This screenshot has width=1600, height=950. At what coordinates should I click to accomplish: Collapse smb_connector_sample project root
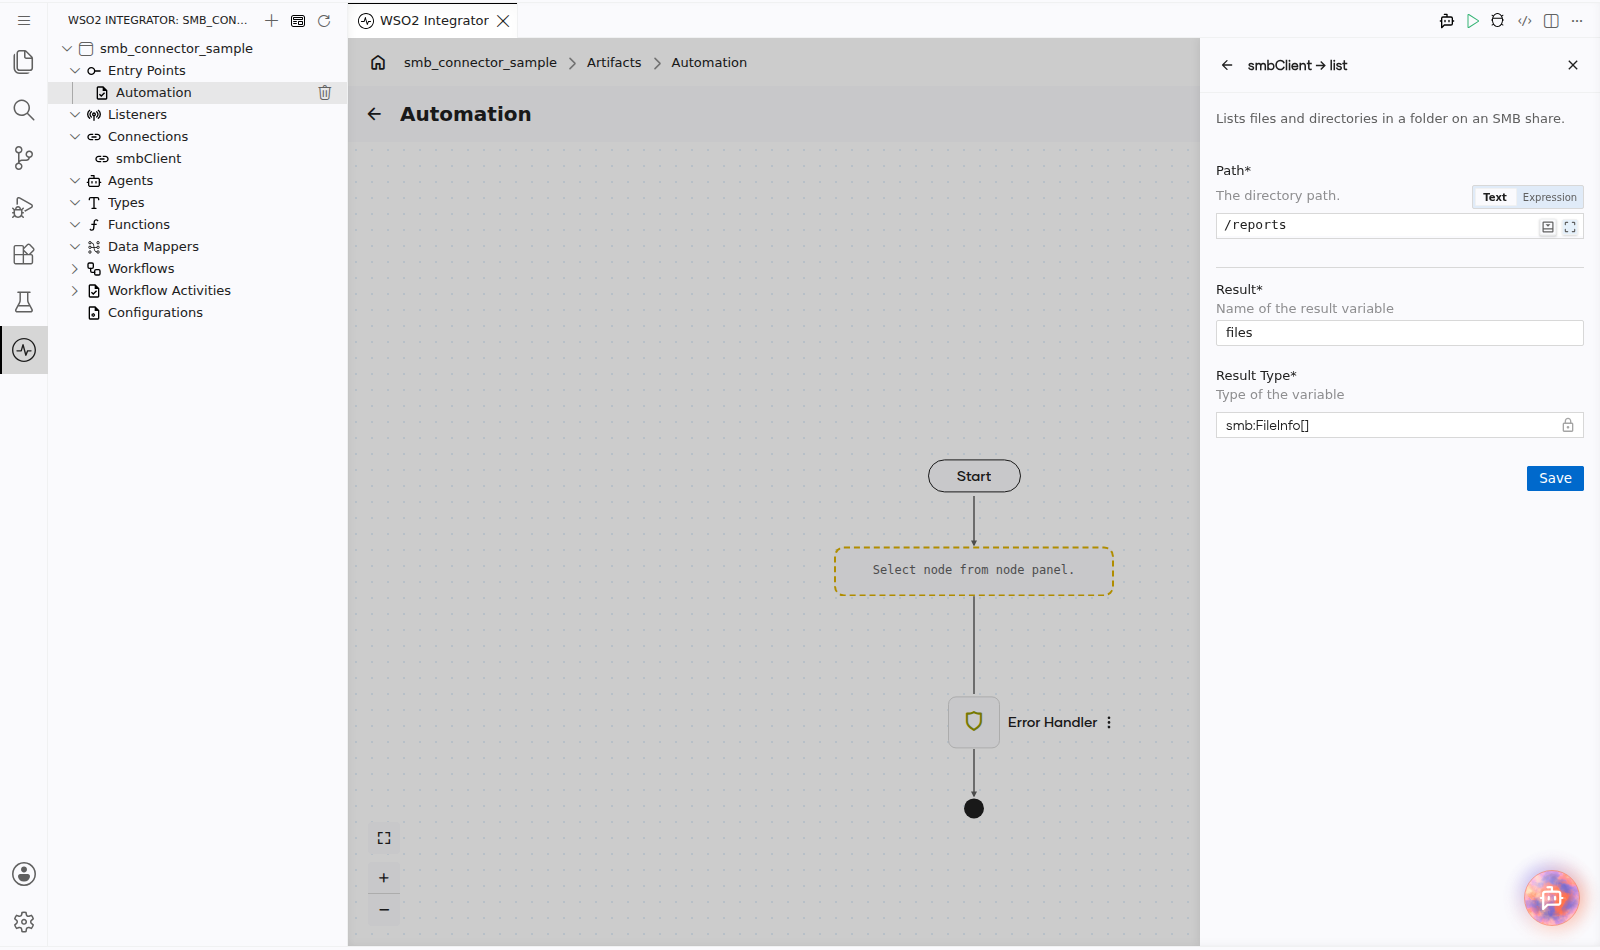point(67,48)
